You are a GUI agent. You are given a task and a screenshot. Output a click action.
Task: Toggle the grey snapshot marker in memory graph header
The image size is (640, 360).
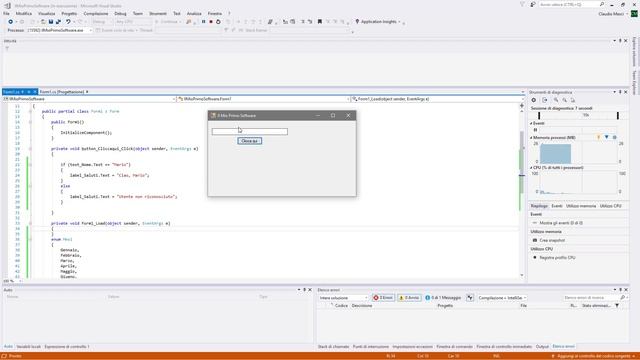coord(615,138)
